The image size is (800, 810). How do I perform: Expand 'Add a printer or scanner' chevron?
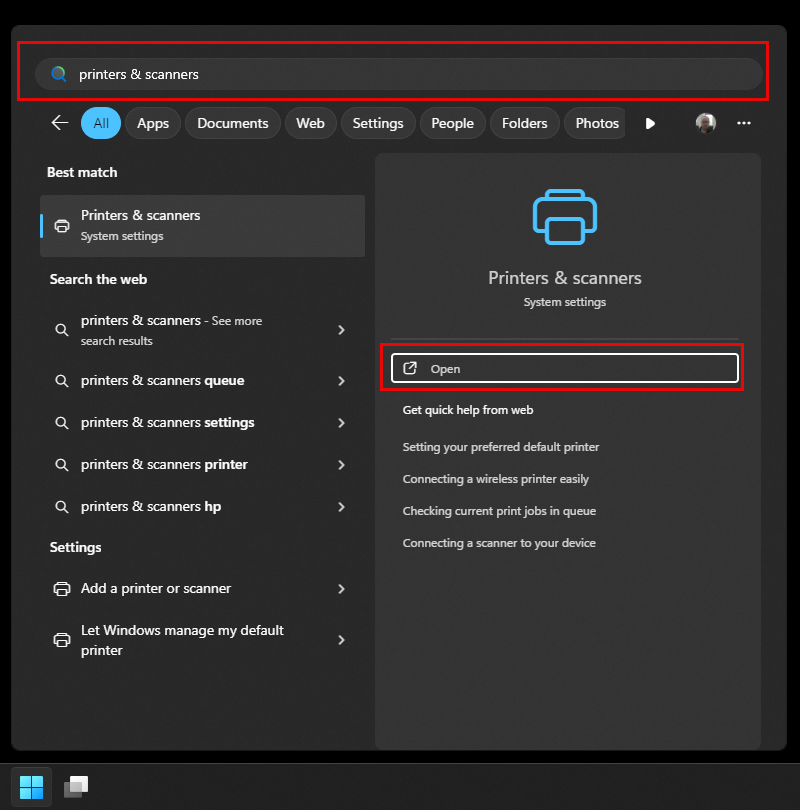point(341,589)
